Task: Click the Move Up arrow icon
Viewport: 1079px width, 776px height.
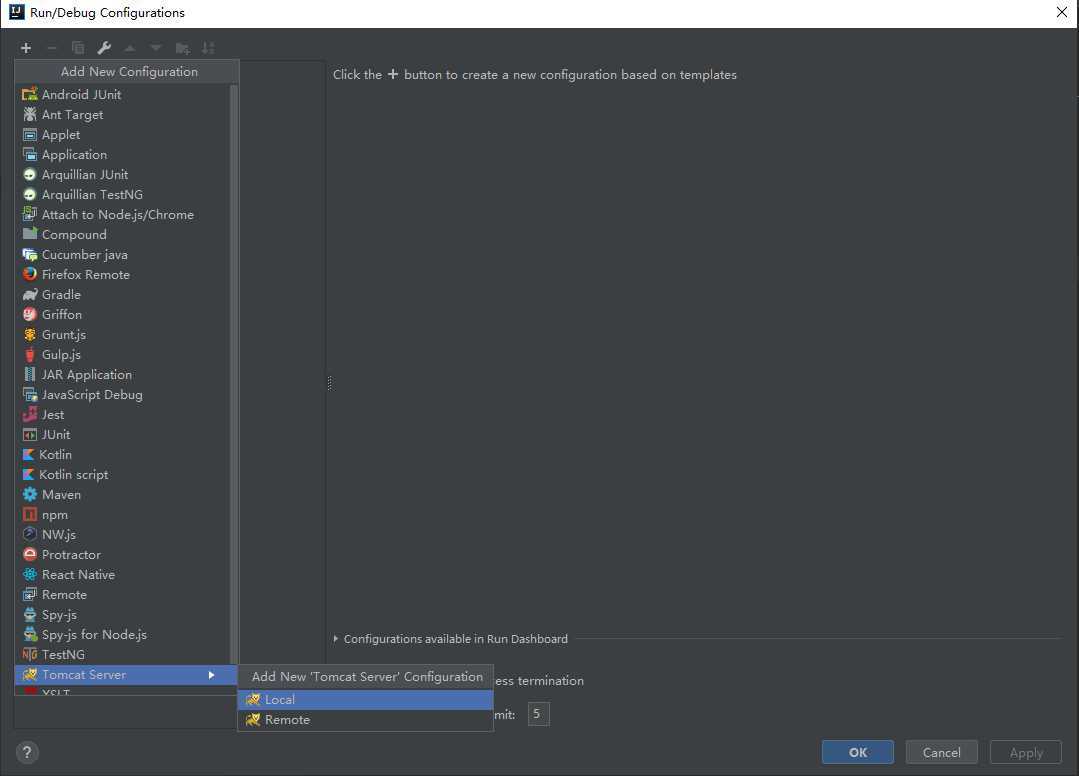Action: coord(129,47)
